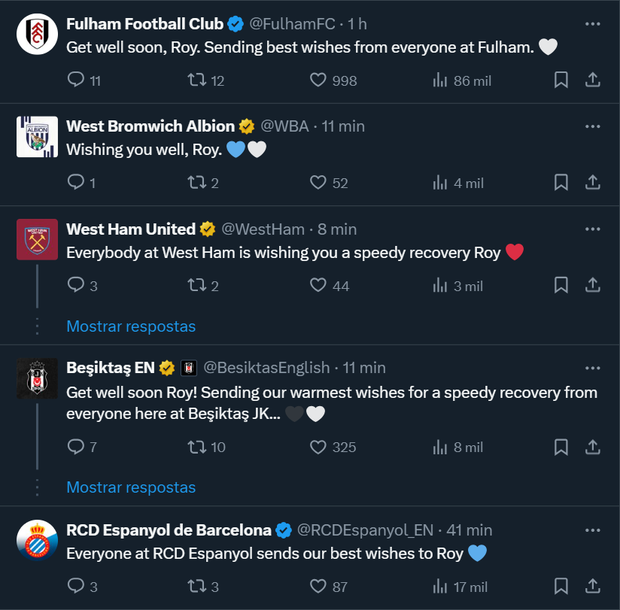Show replies under the West Ham tweet
620x610 pixels.
coord(131,326)
